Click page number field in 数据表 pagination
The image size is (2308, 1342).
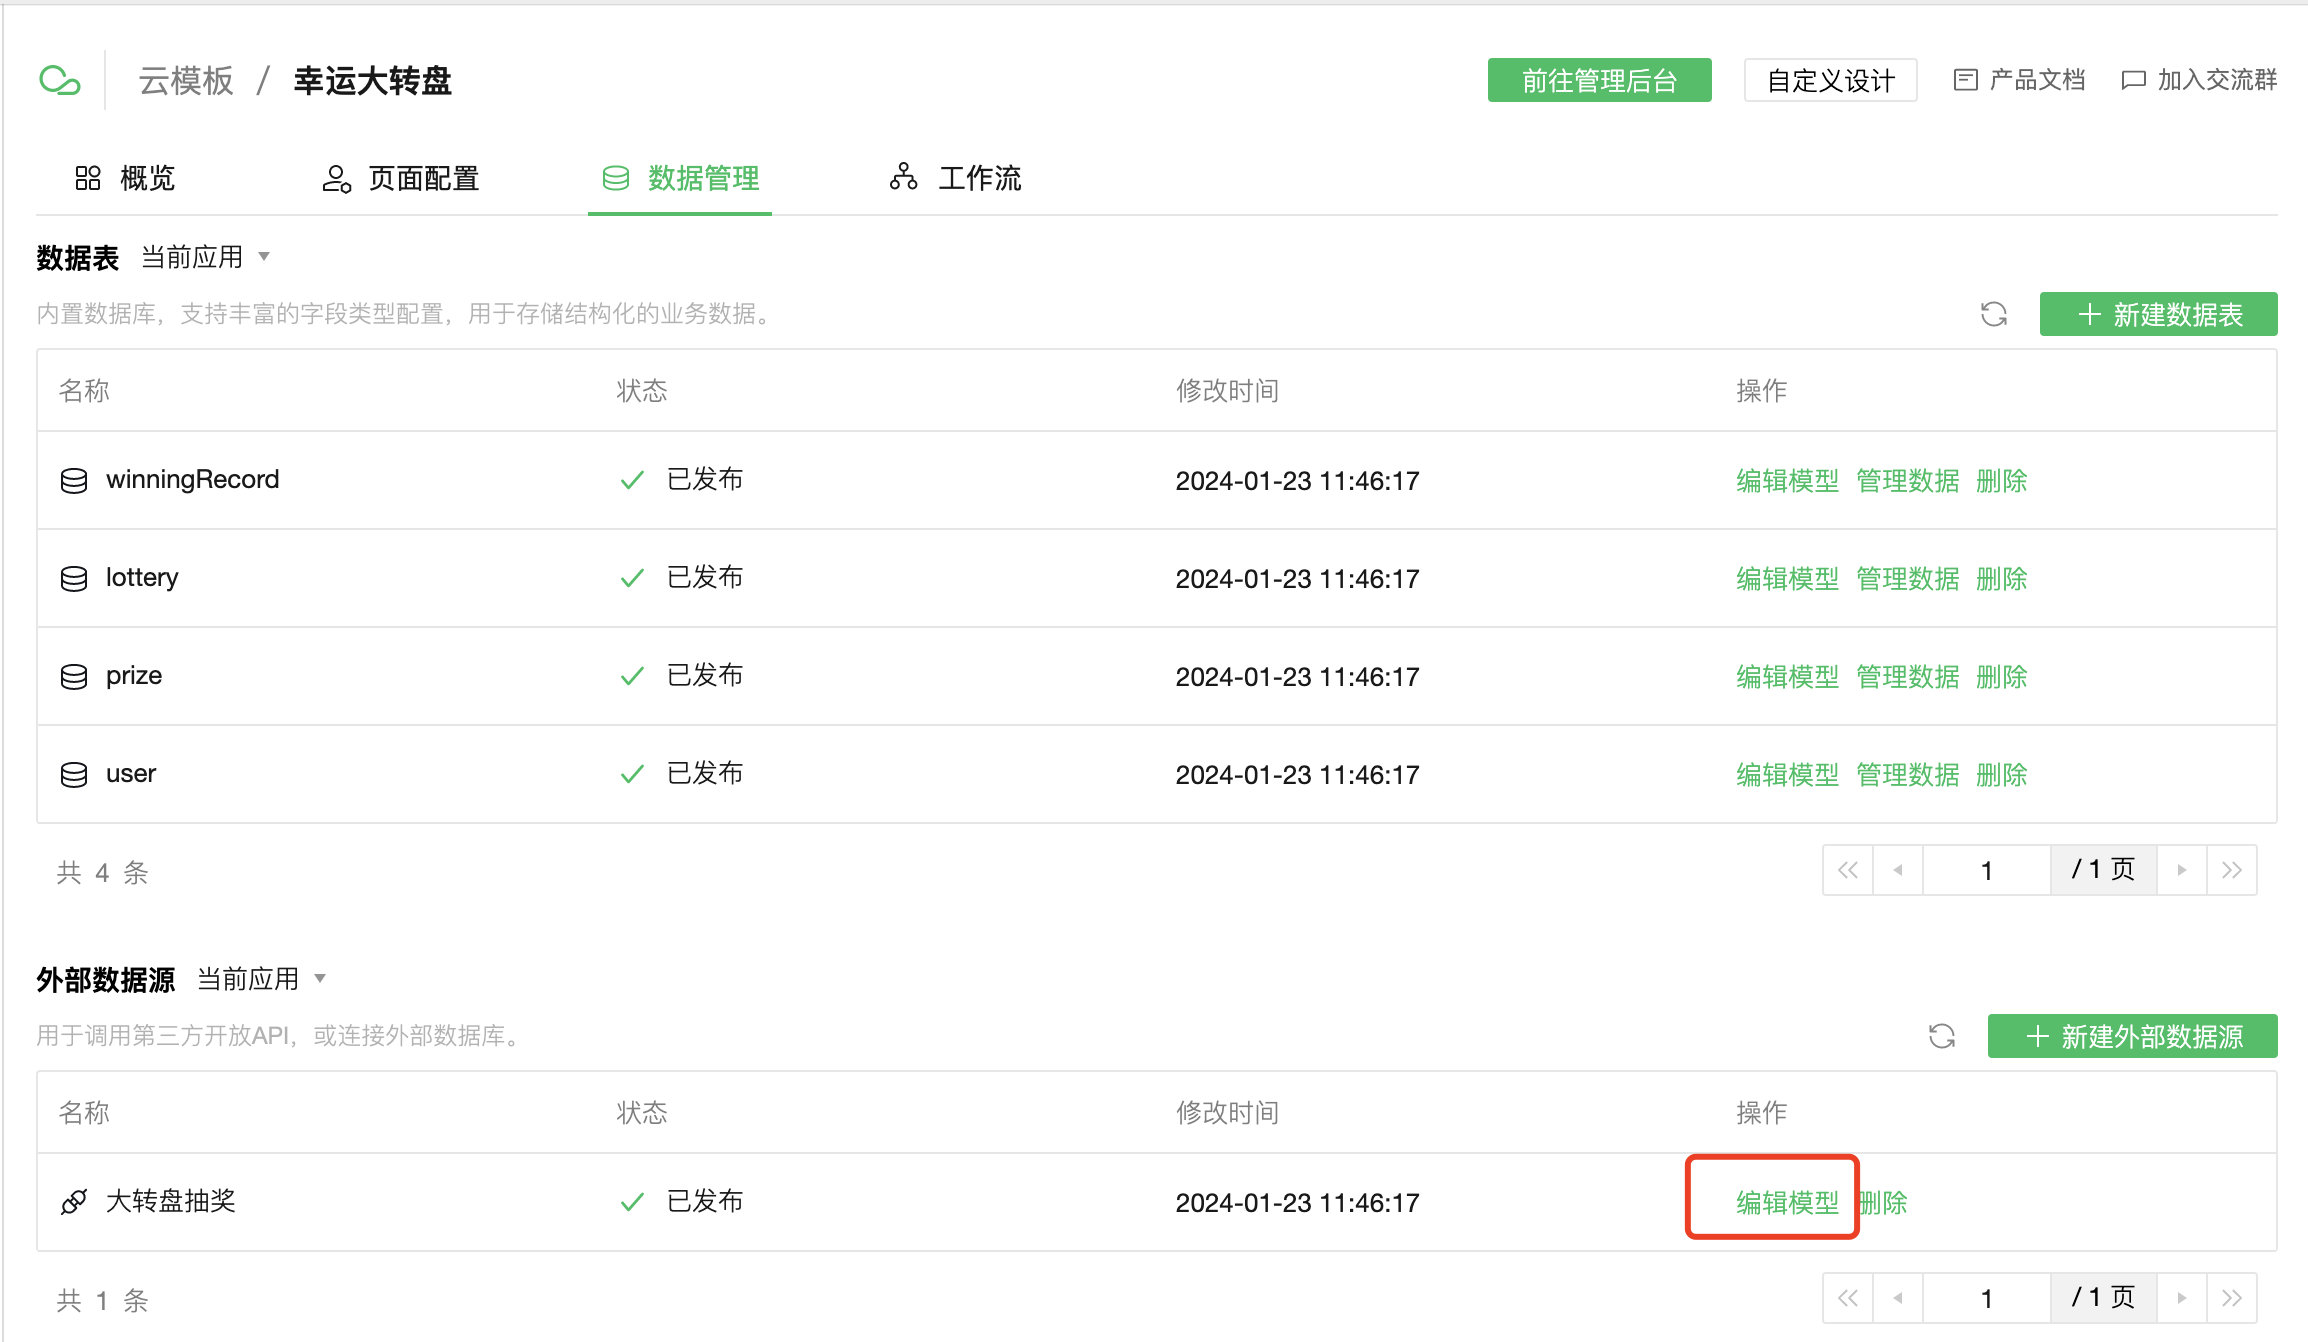point(1987,870)
